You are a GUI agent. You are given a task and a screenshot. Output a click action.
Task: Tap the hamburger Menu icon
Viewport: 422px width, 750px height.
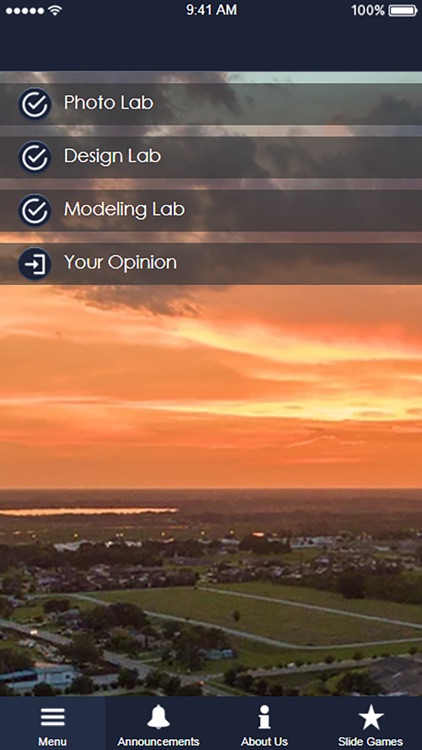[x=53, y=717]
